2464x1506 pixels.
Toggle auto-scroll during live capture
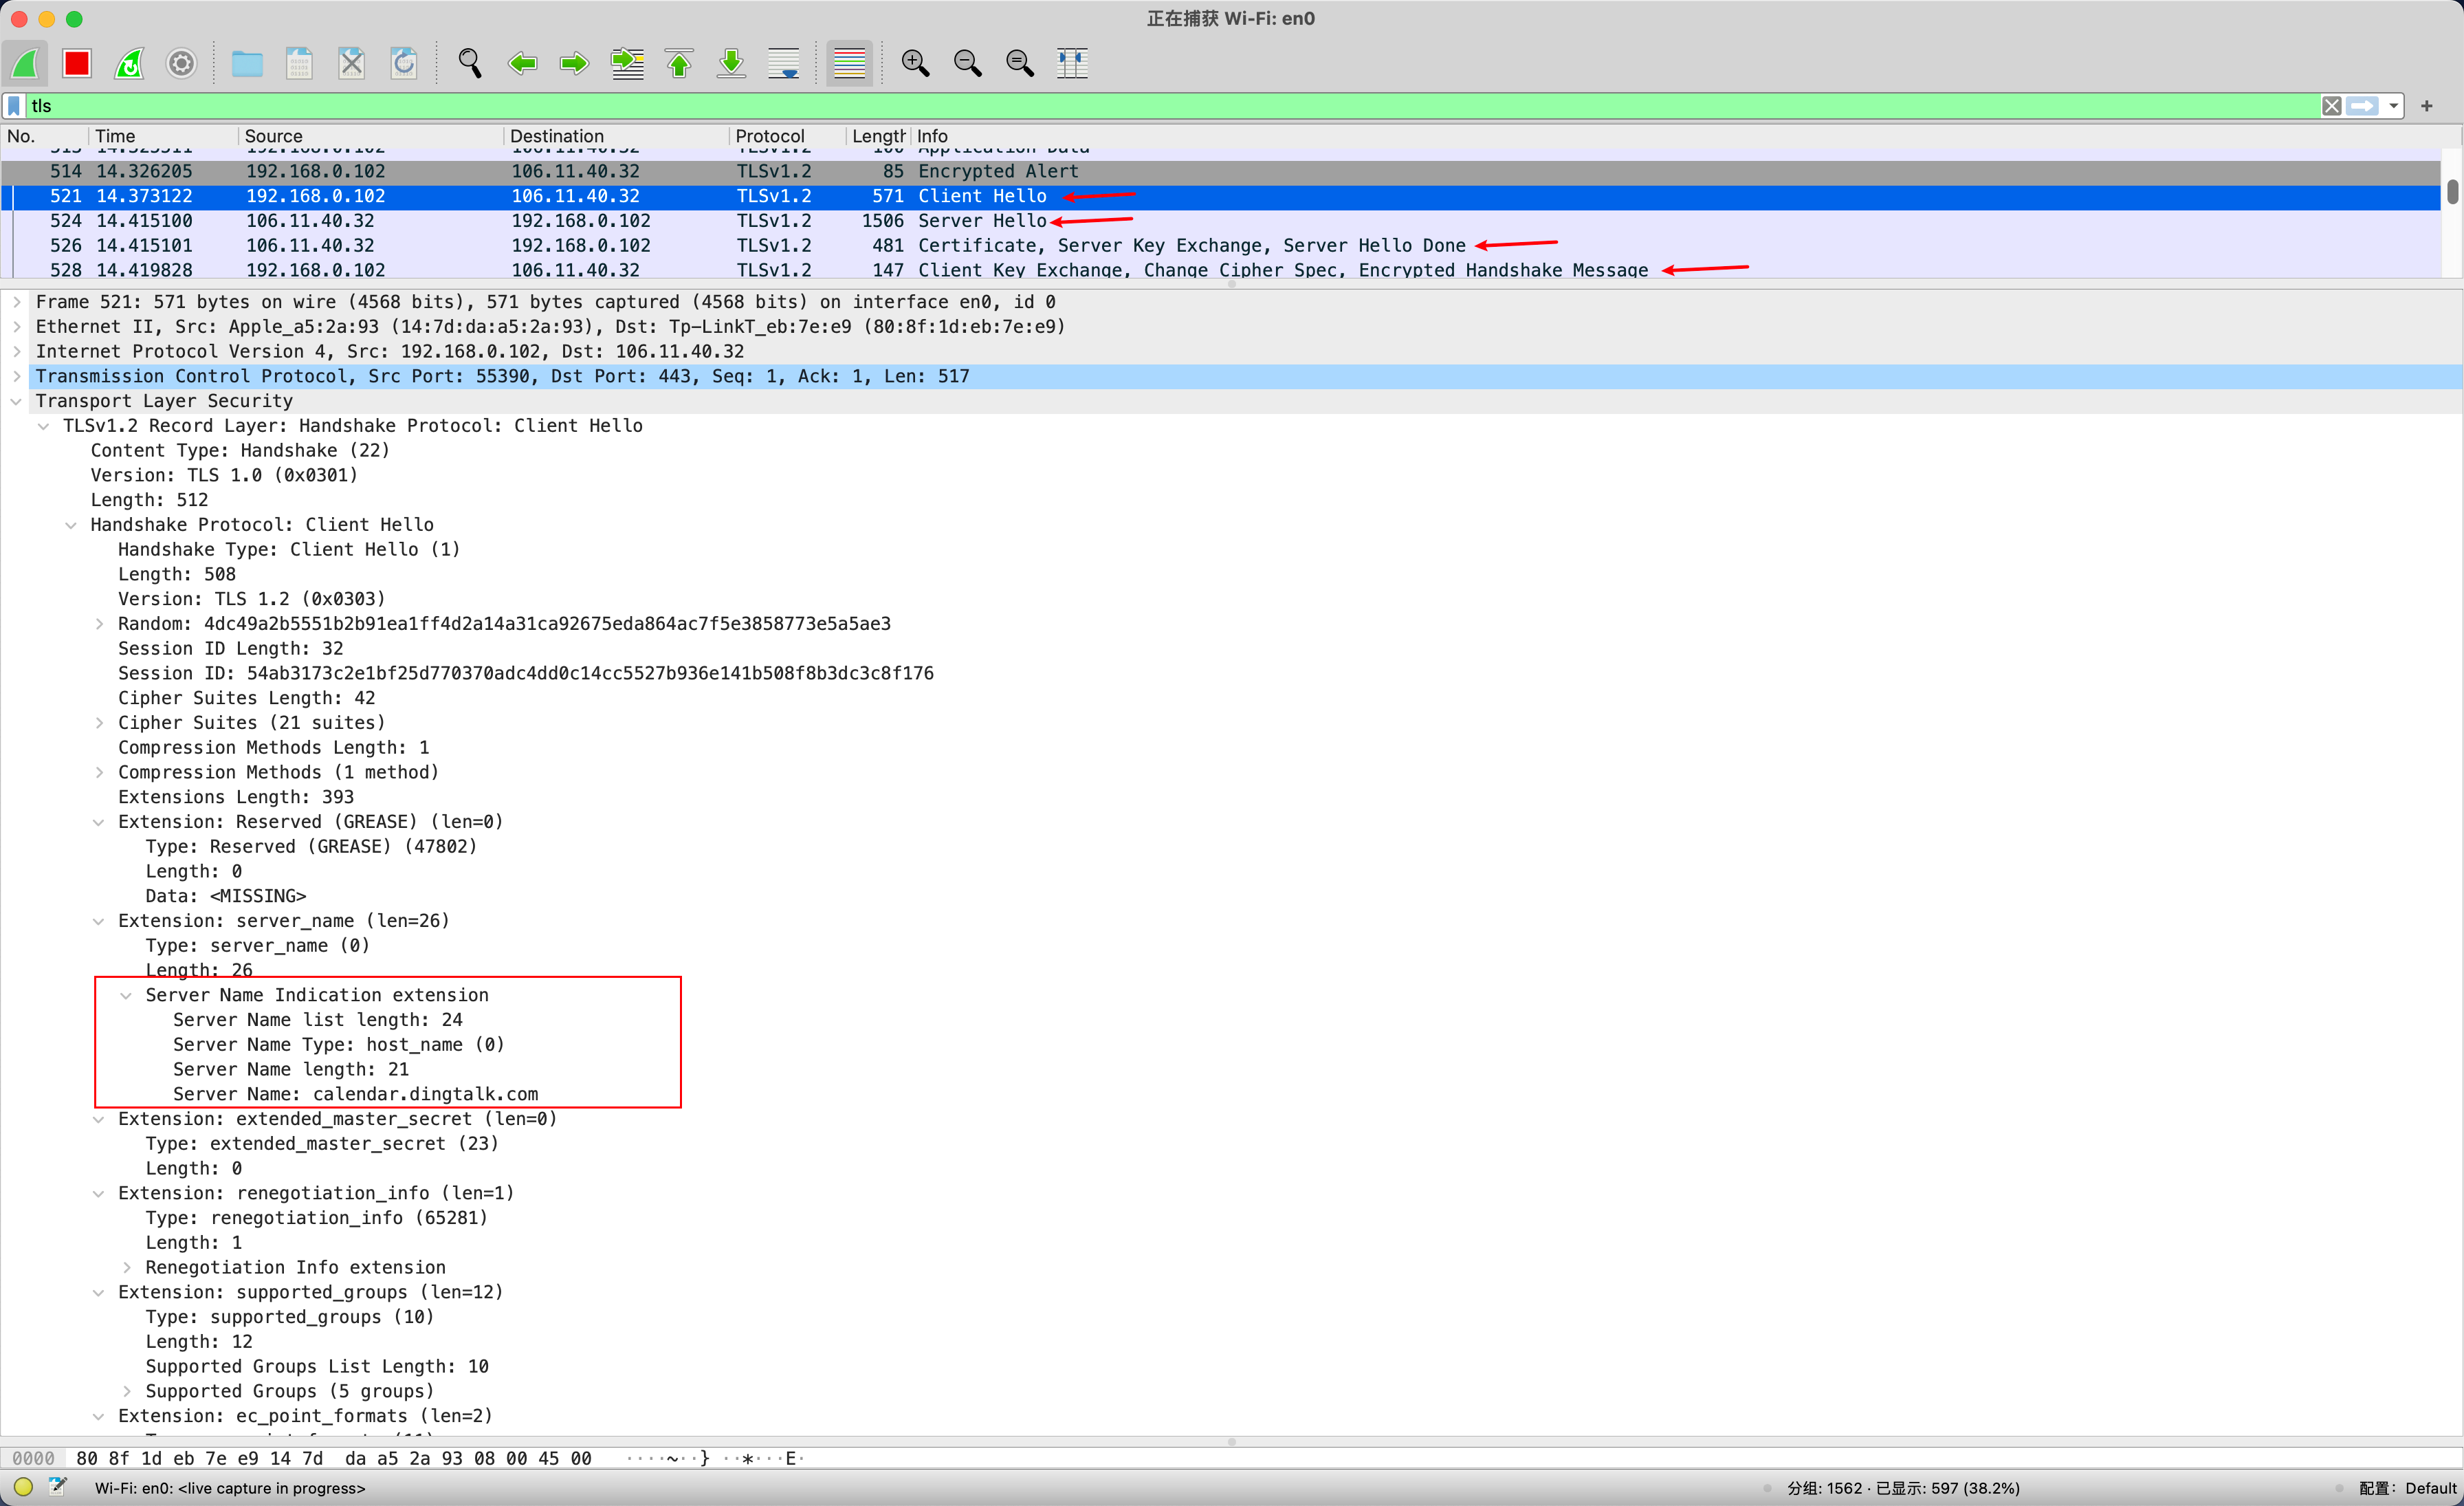click(x=783, y=64)
